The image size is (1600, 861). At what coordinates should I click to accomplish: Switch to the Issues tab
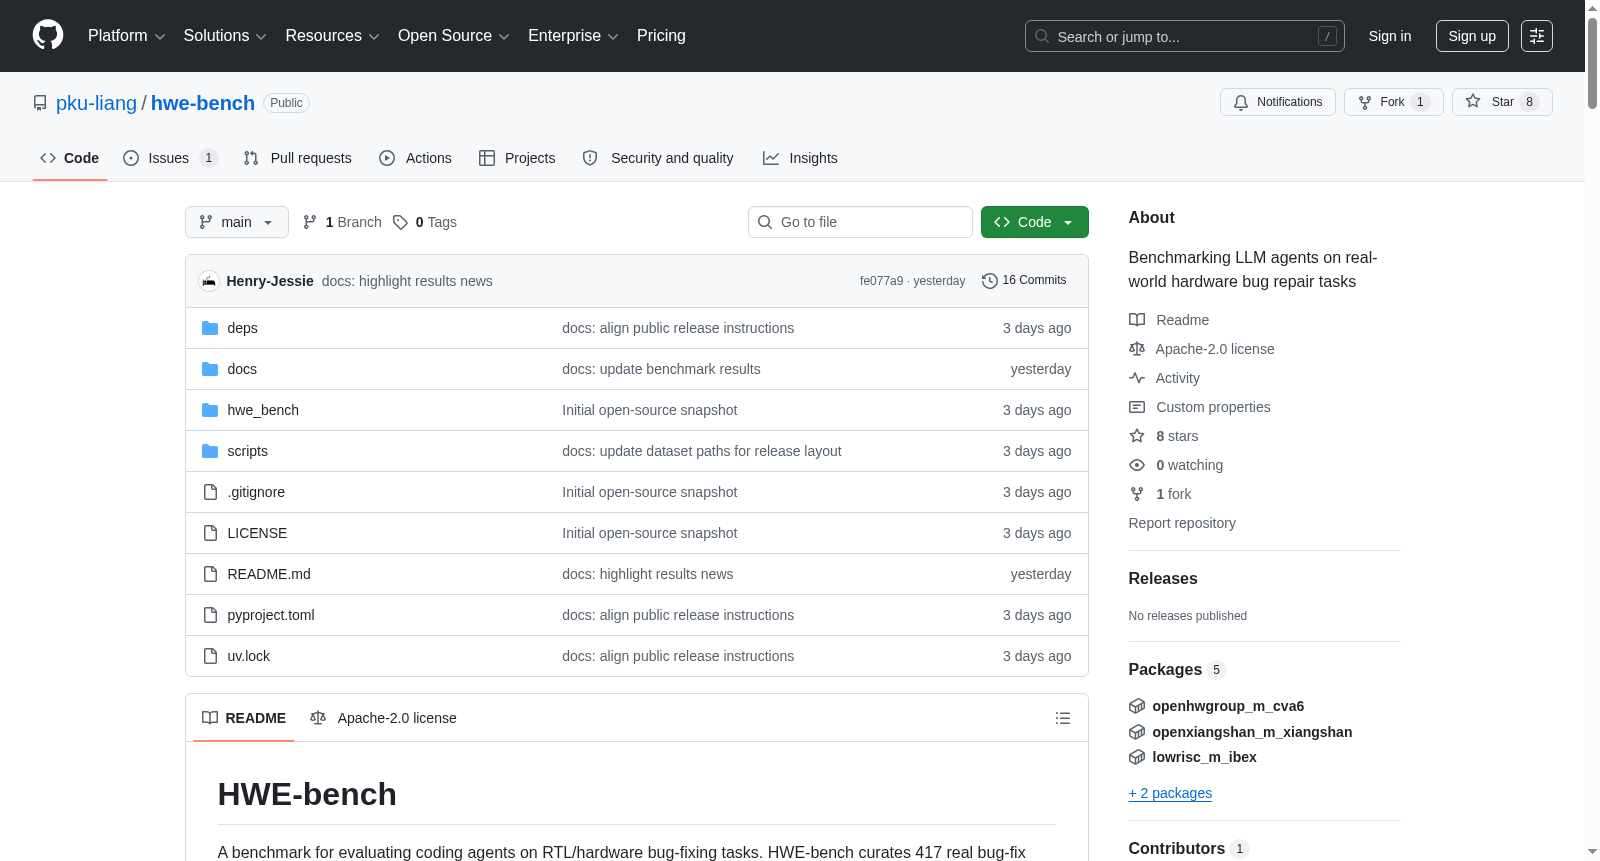169,158
